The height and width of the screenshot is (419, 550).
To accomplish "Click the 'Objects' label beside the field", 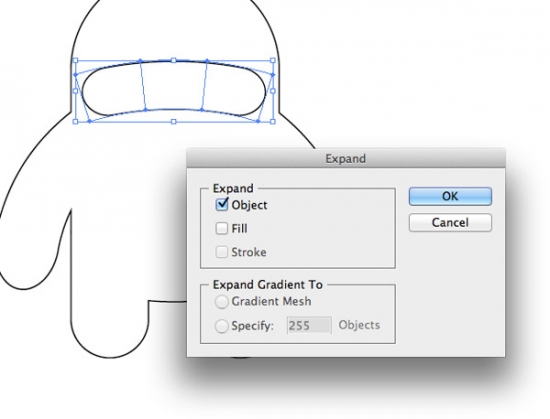I will point(359,325).
